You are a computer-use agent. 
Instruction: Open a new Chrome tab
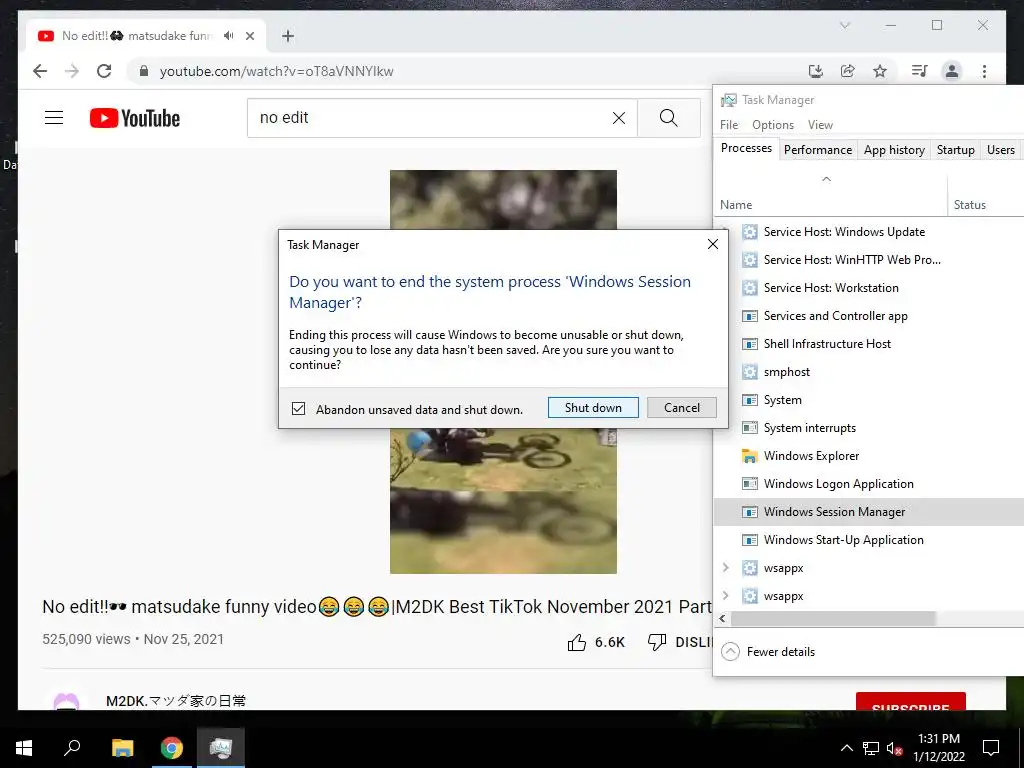[288, 36]
